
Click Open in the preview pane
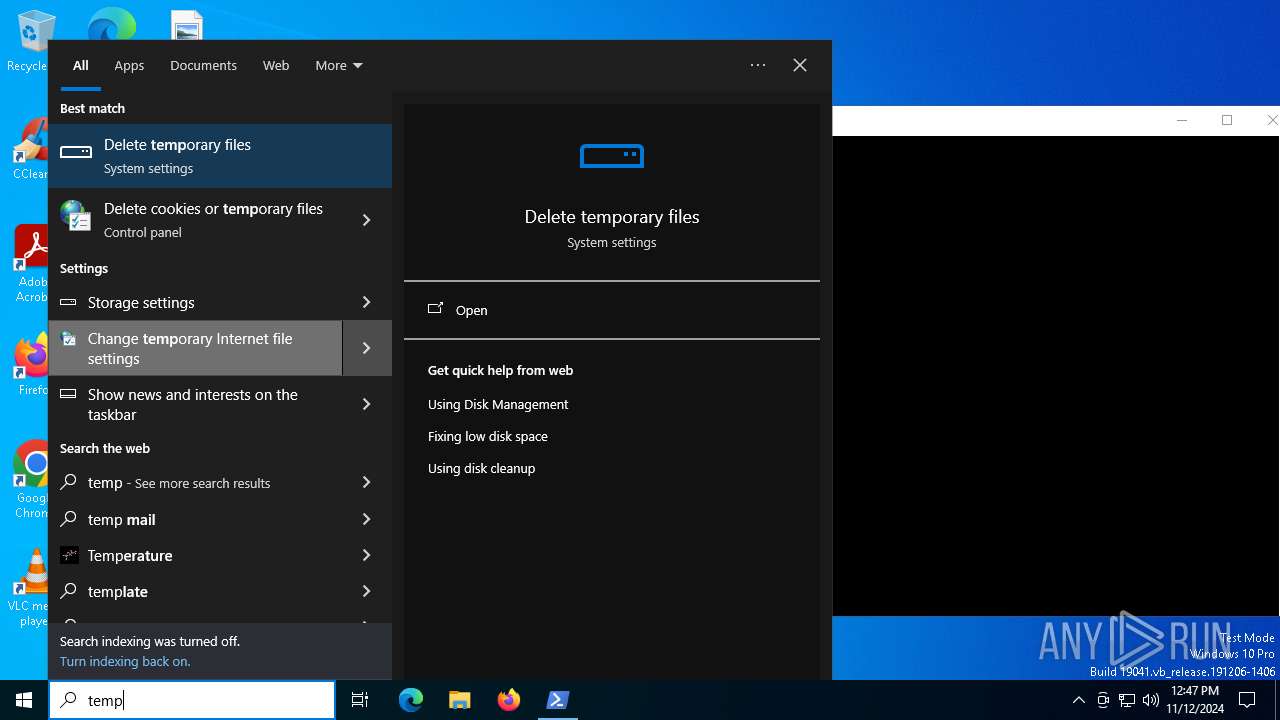pyautogui.click(x=612, y=310)
